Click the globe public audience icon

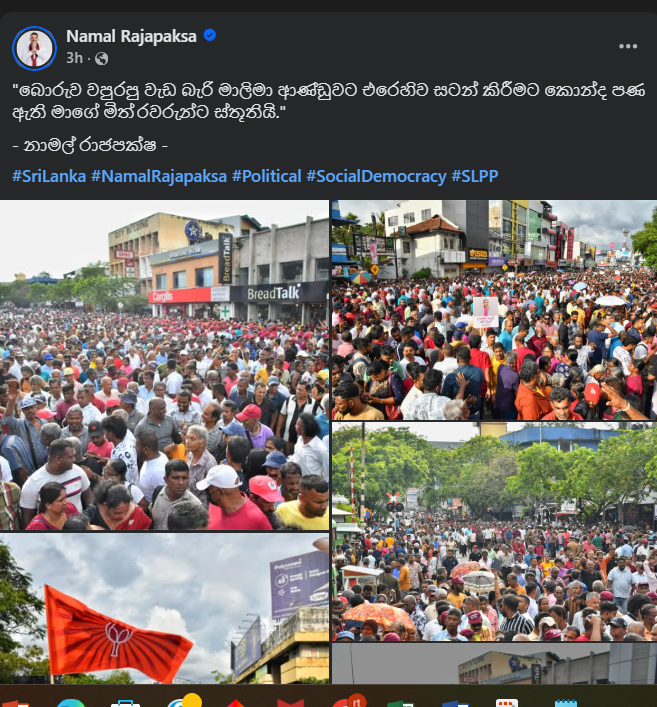pos(102,59)
